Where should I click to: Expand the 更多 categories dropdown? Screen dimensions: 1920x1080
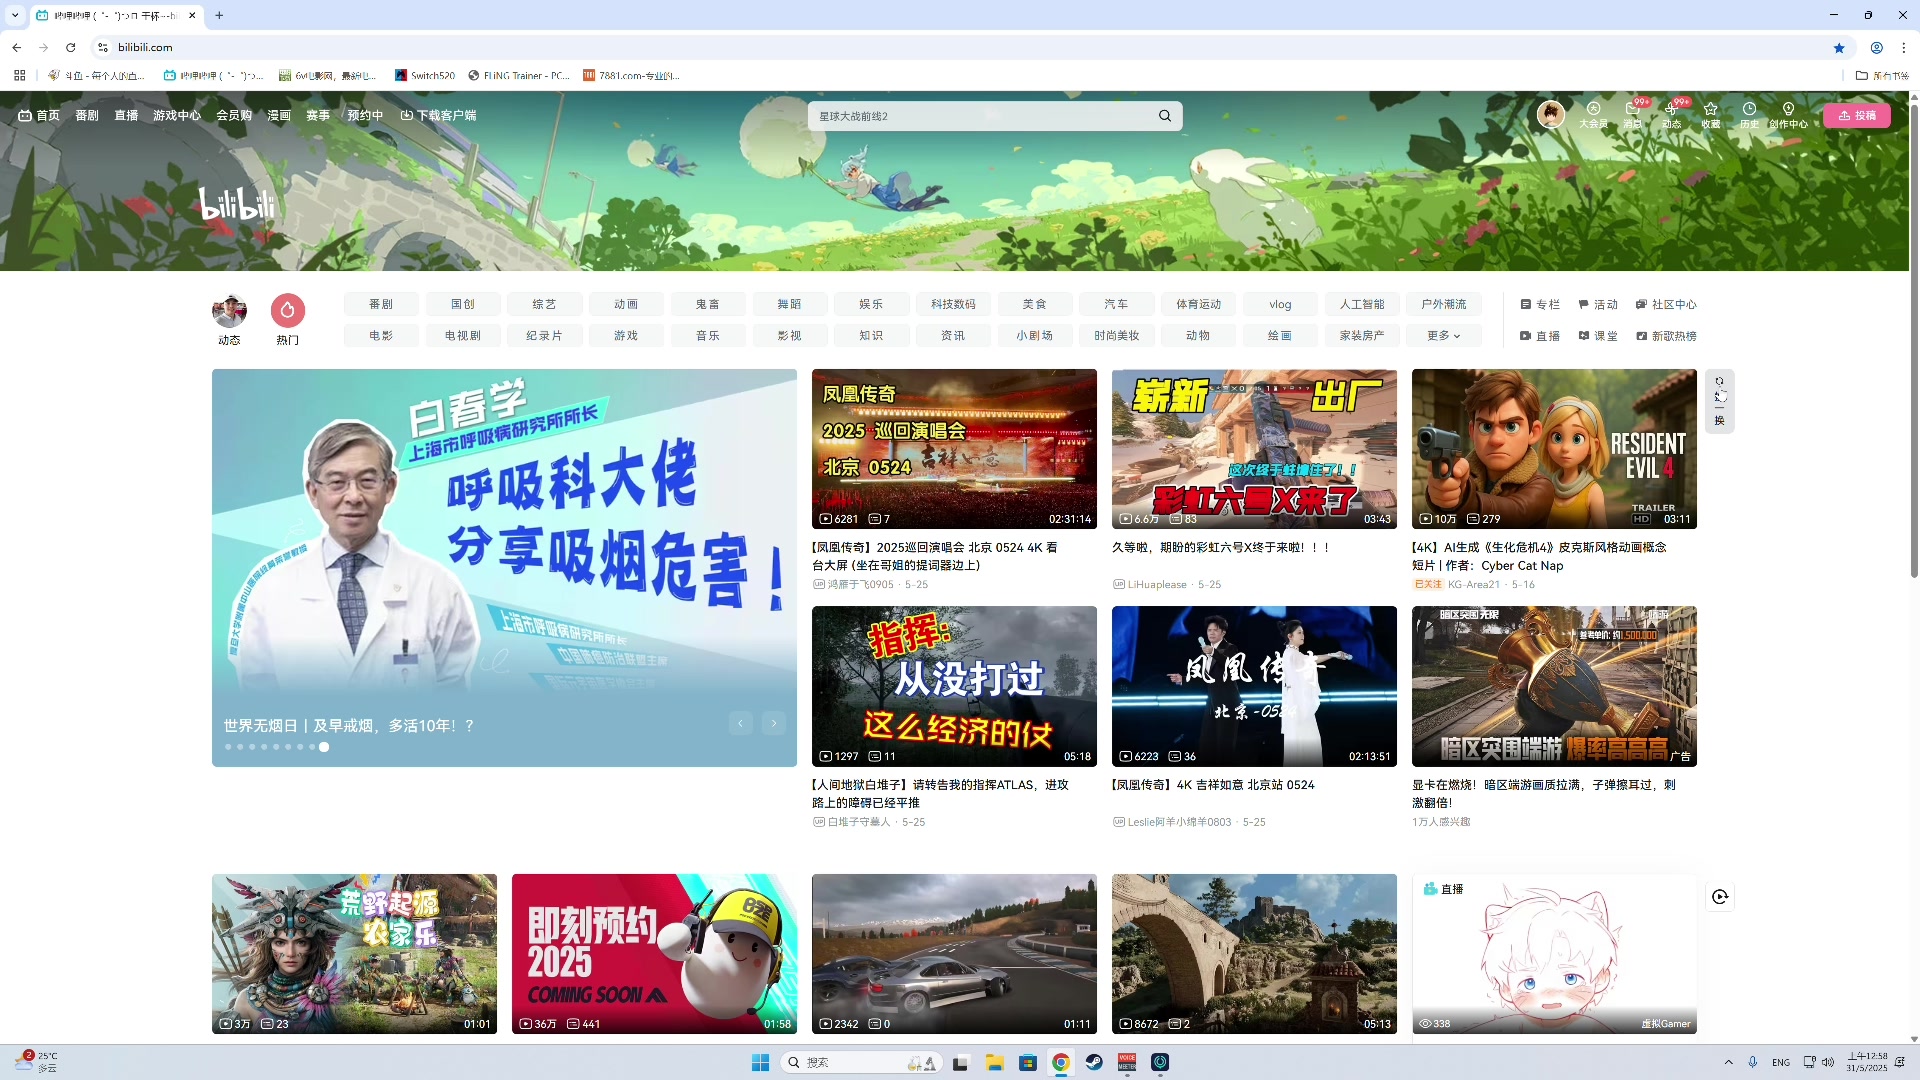1443,336
